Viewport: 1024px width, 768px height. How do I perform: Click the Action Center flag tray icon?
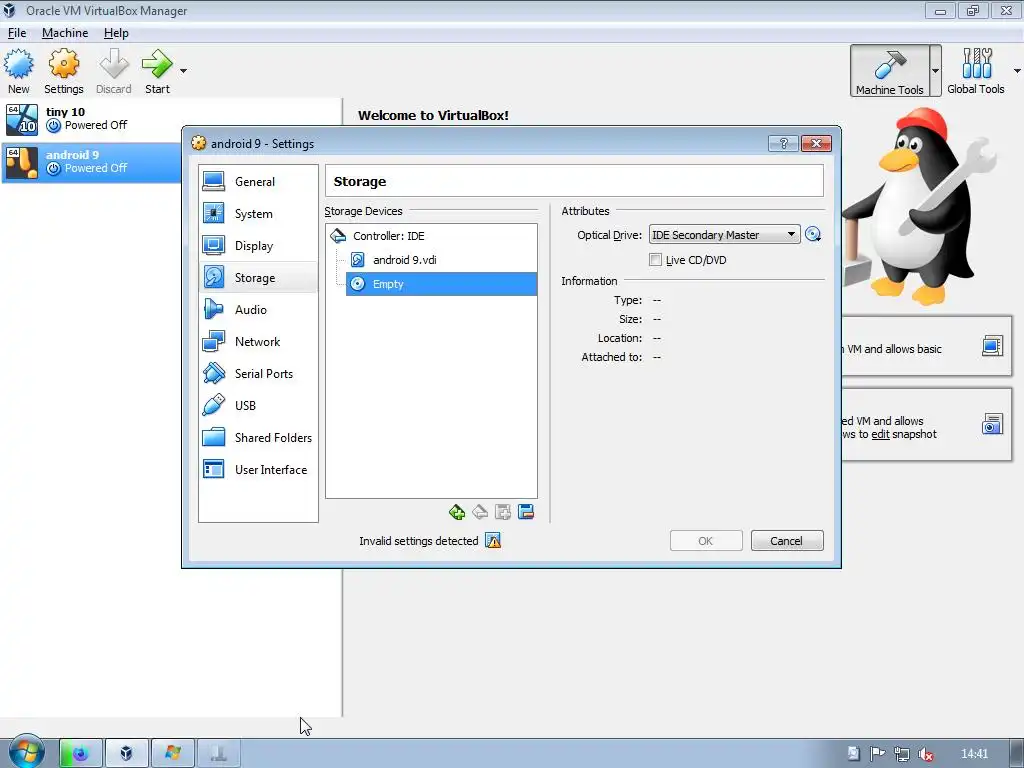(x=877, y=754)
